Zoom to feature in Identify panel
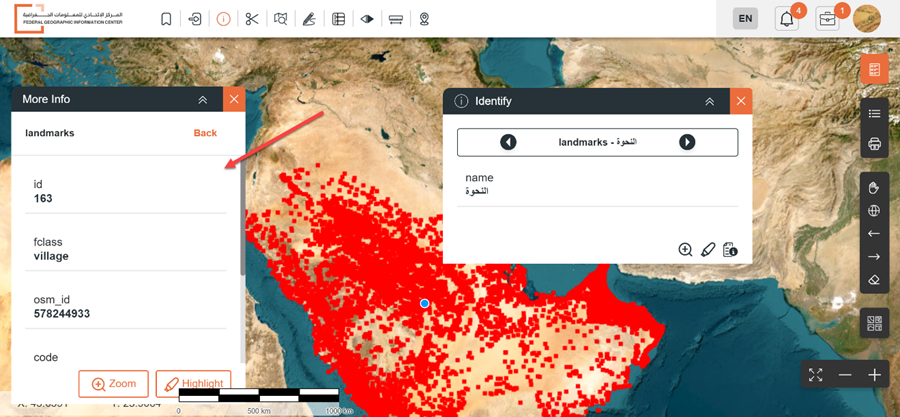This screenshot has width=900, height=417. click(685, 250)
